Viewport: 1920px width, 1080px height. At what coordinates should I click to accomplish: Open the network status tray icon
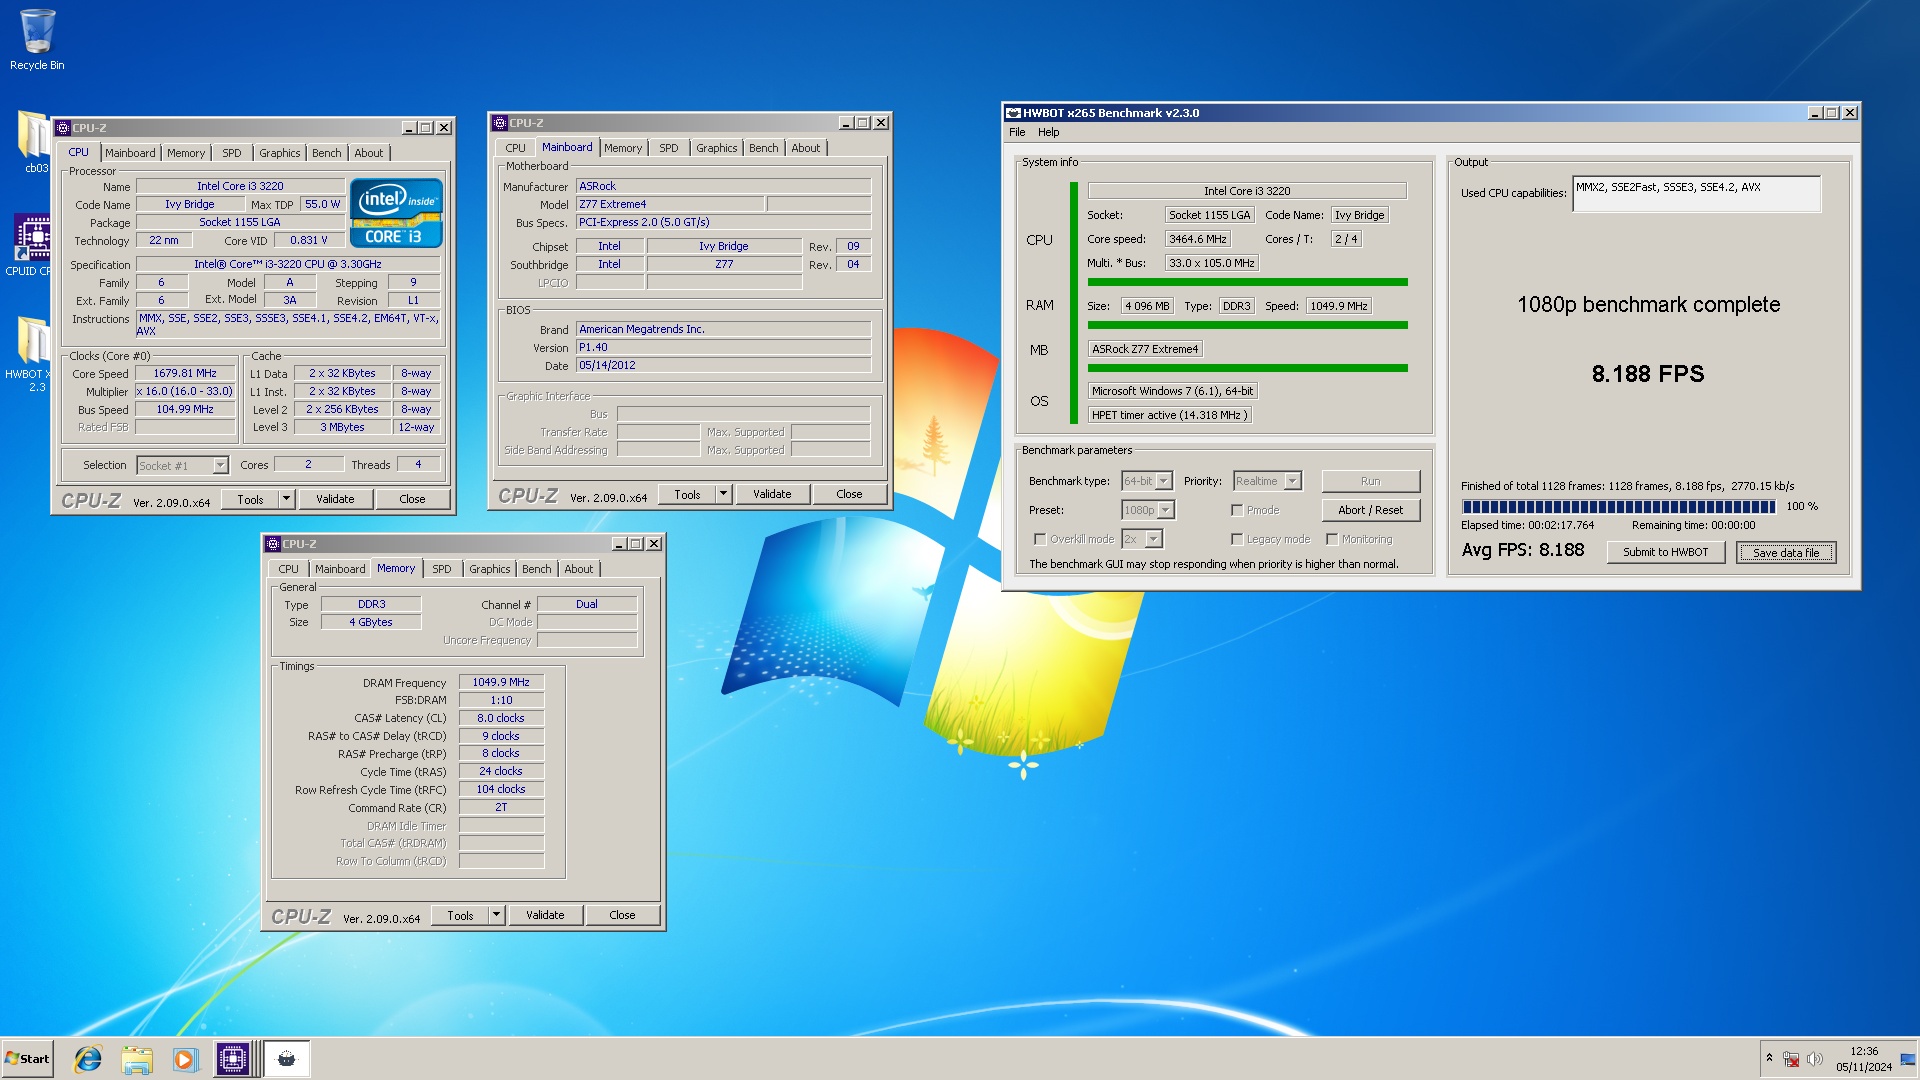[1791, 1059]
